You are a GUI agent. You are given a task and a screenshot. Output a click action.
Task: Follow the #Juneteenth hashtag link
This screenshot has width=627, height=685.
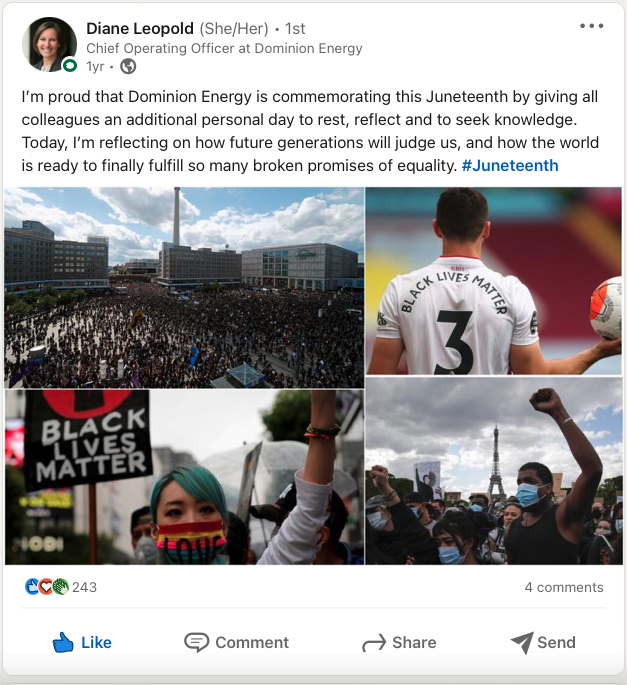coord(510,166)
